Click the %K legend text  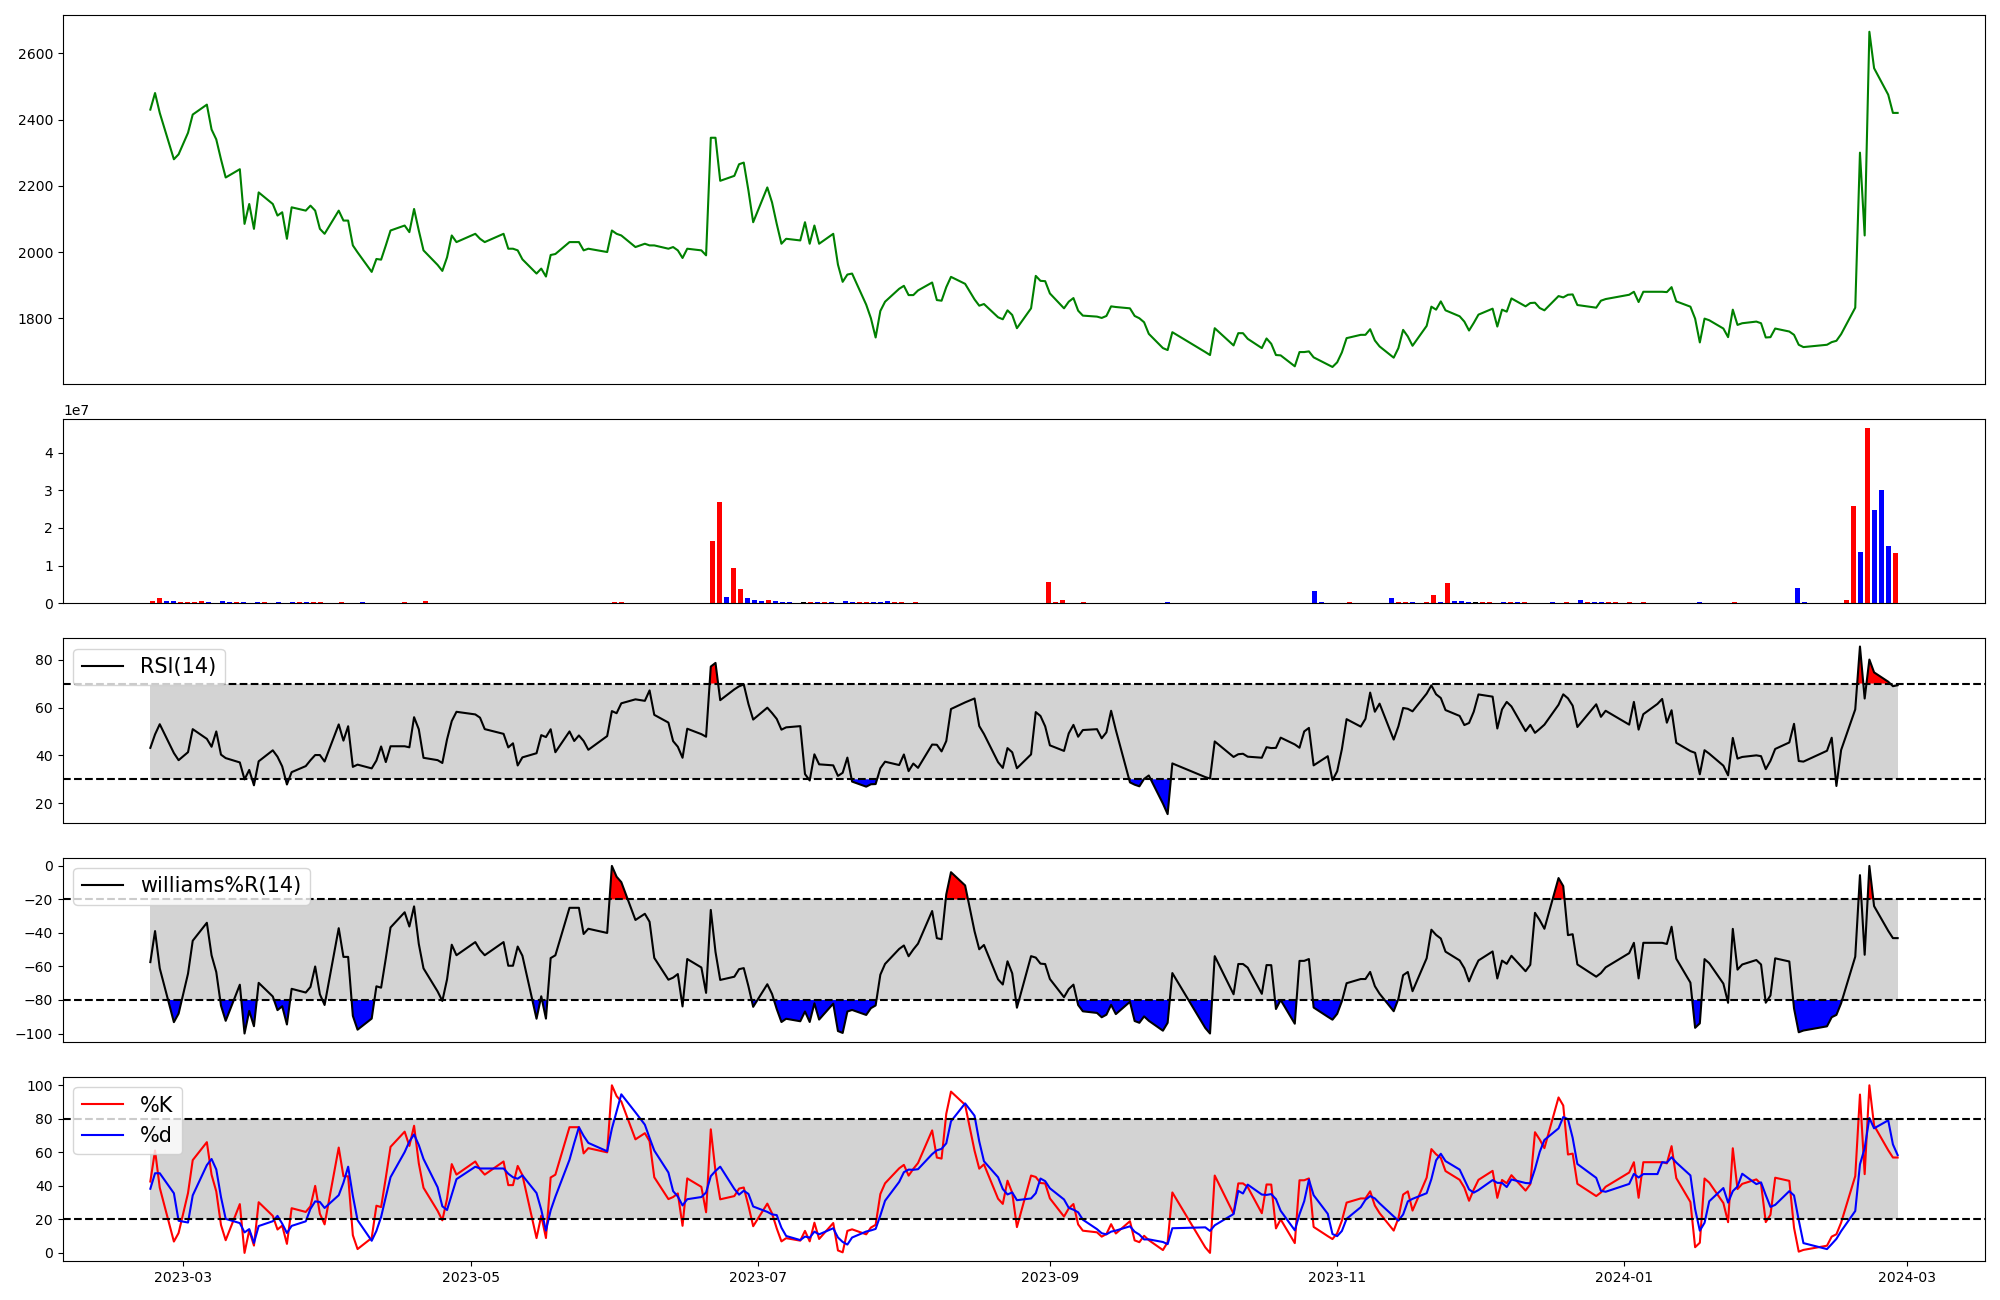156,1104
